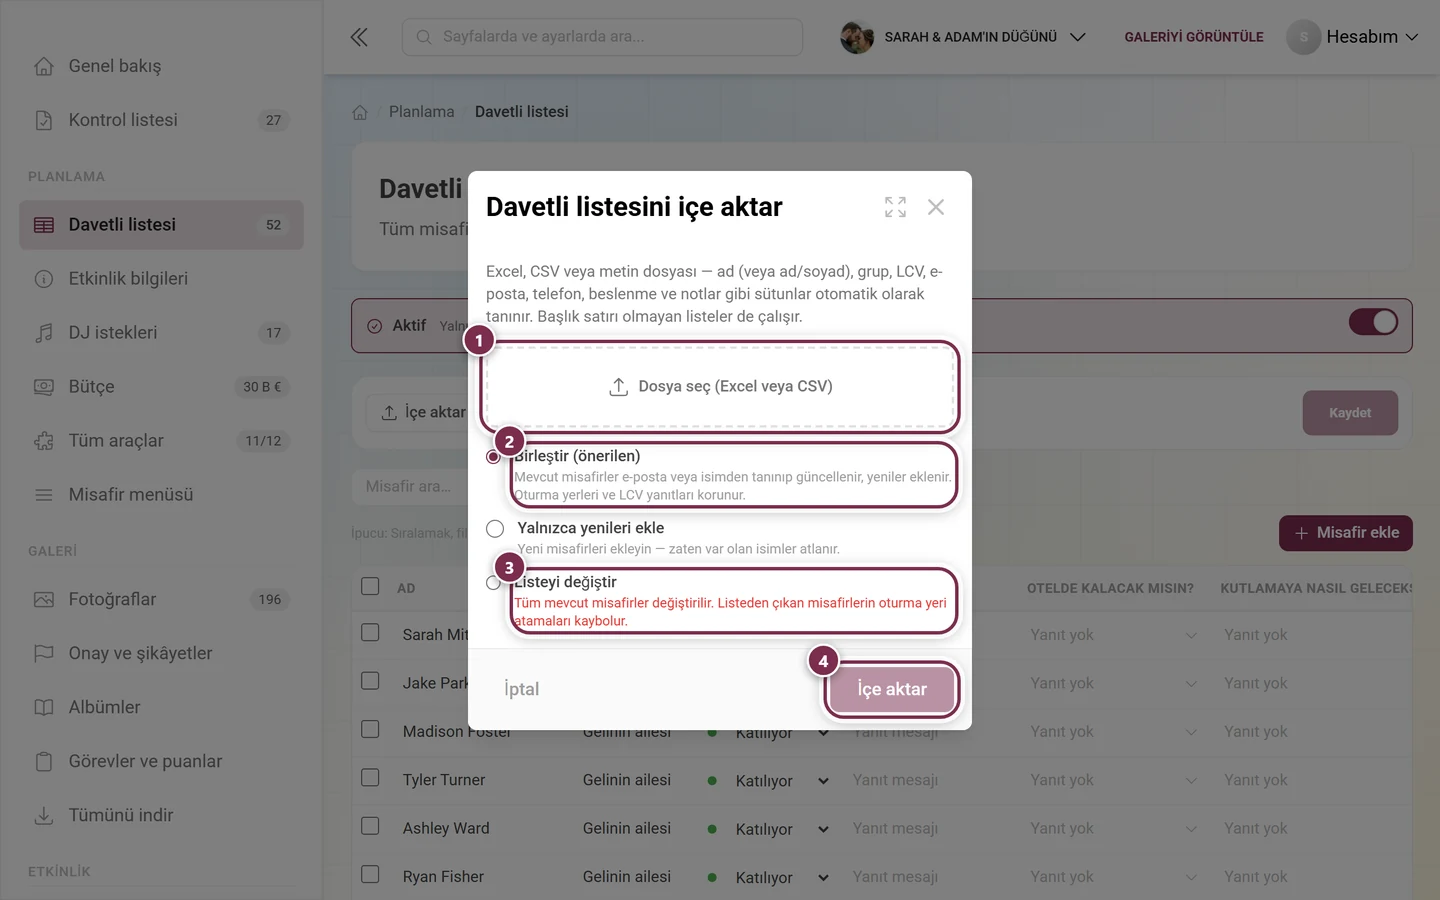
Task: Click the search magnifier icon
Action: coord(424,37)
